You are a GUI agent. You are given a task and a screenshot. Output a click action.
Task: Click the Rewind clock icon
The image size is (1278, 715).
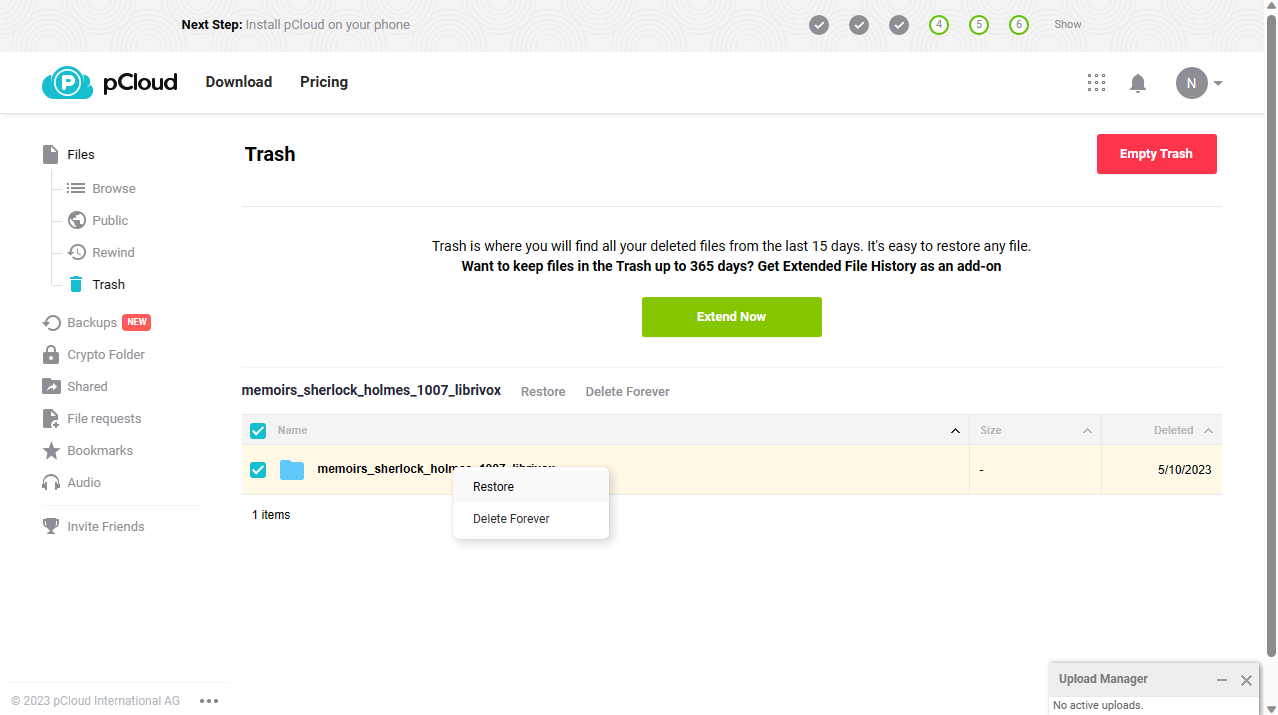click(76, 252)
